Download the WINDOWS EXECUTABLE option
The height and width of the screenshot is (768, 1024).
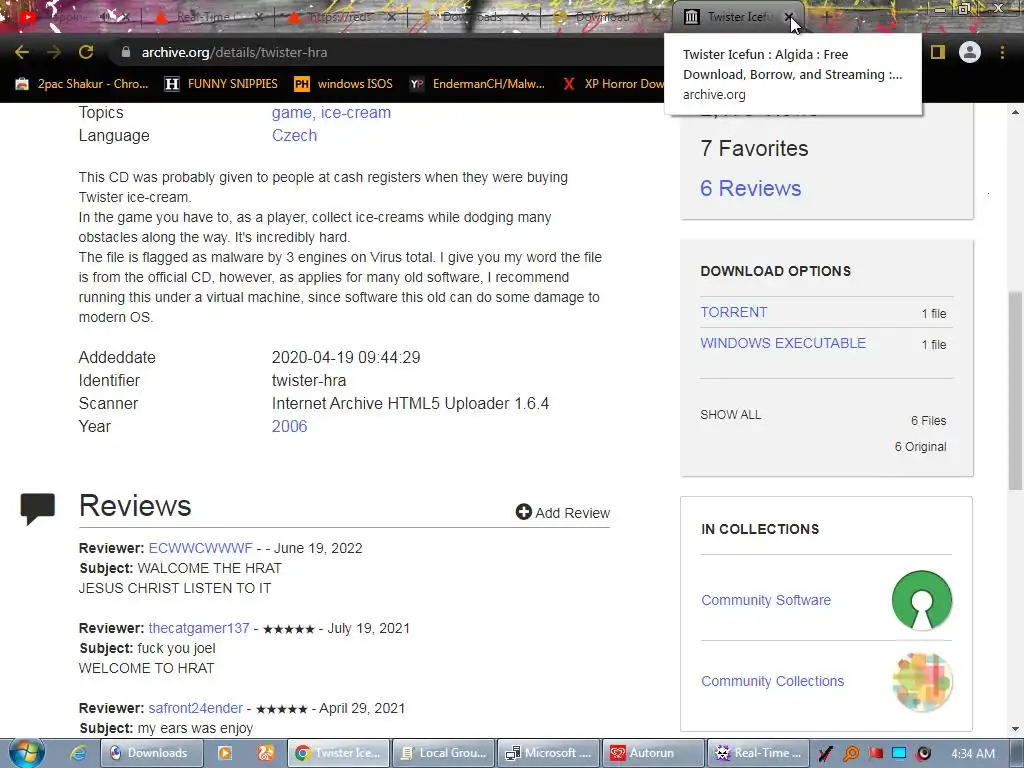pos(783,343)
